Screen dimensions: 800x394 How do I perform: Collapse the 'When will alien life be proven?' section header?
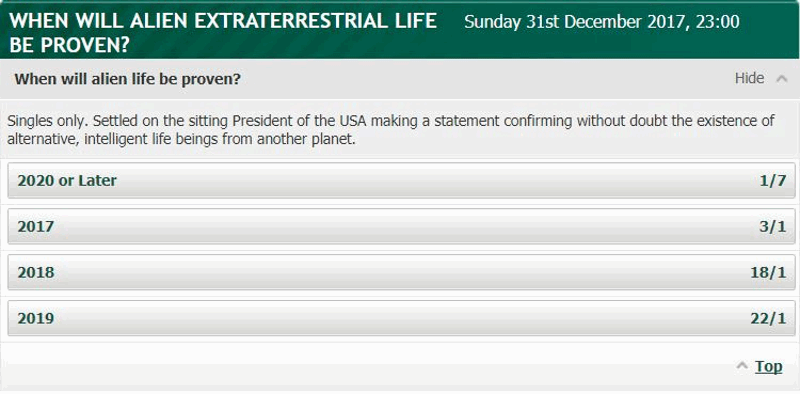[x=399, y=79]
